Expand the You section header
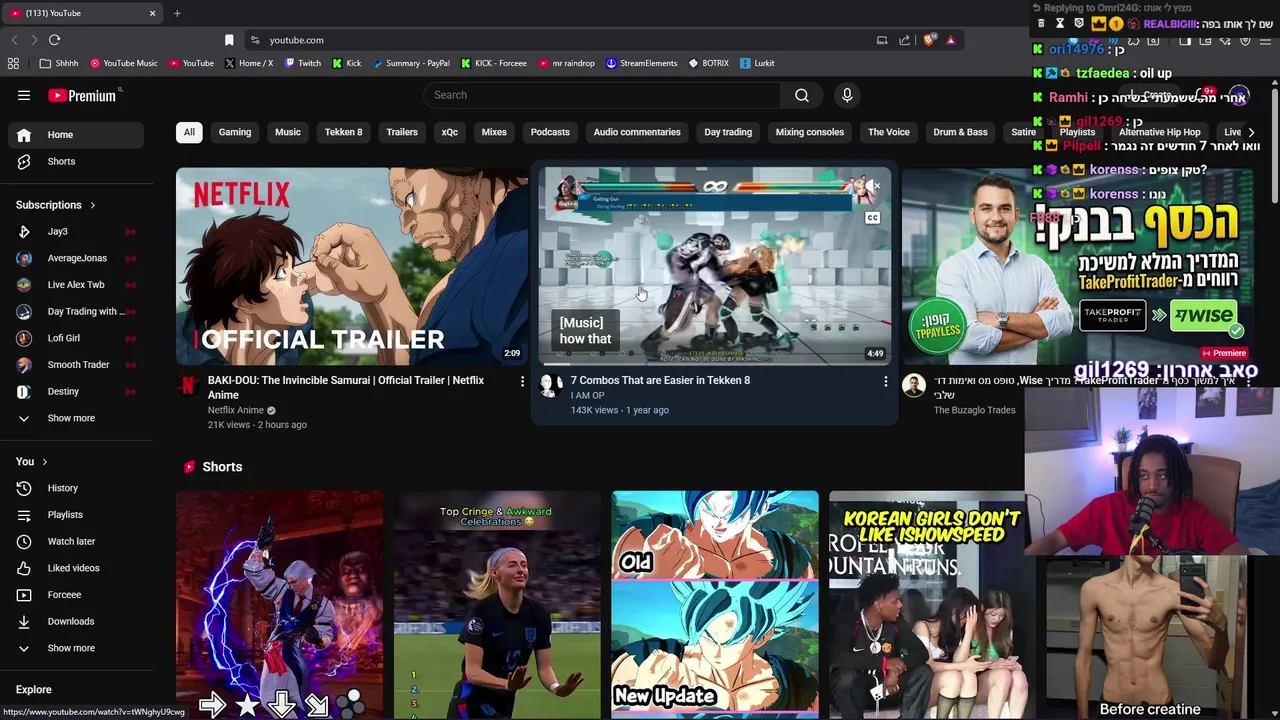1280x720 pixels. (x=32, y=461)
